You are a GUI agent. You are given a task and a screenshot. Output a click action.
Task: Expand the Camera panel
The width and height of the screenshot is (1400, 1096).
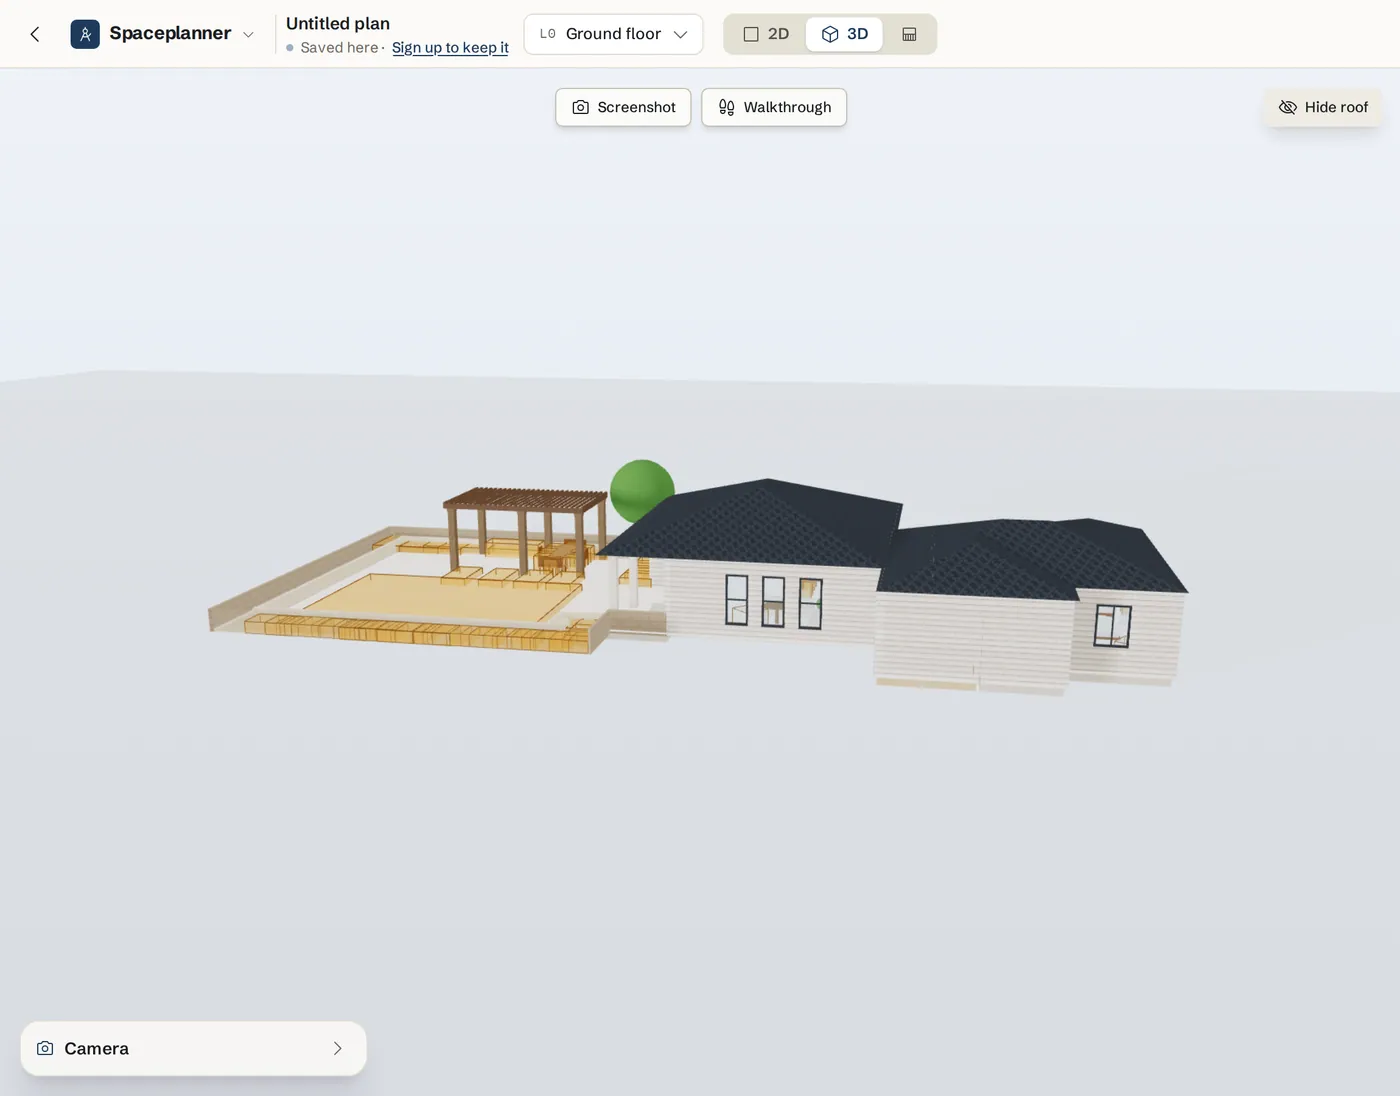pyautogui.click(x=193, y=1048)
